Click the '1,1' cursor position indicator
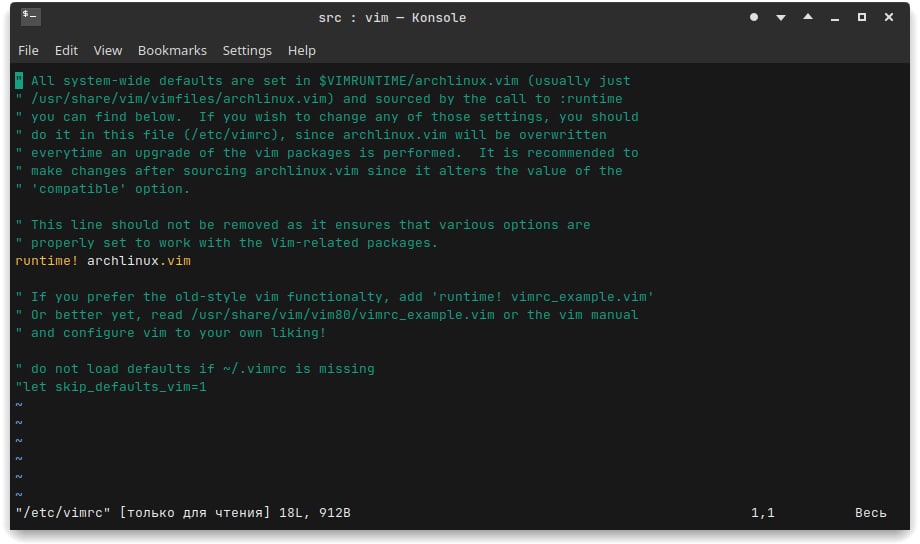920x544 pixels. pyautogui.click(x=763, y=512)
